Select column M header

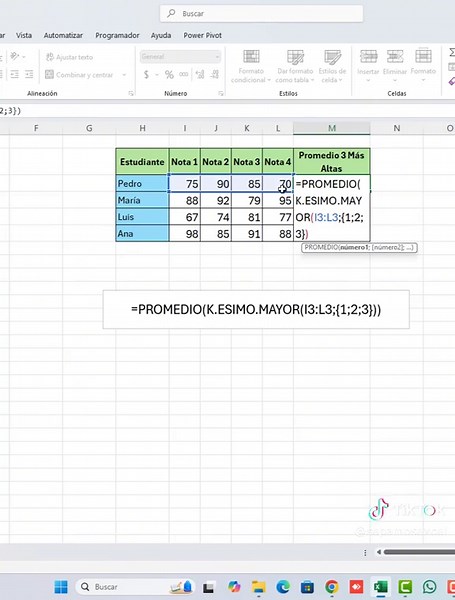332,128
